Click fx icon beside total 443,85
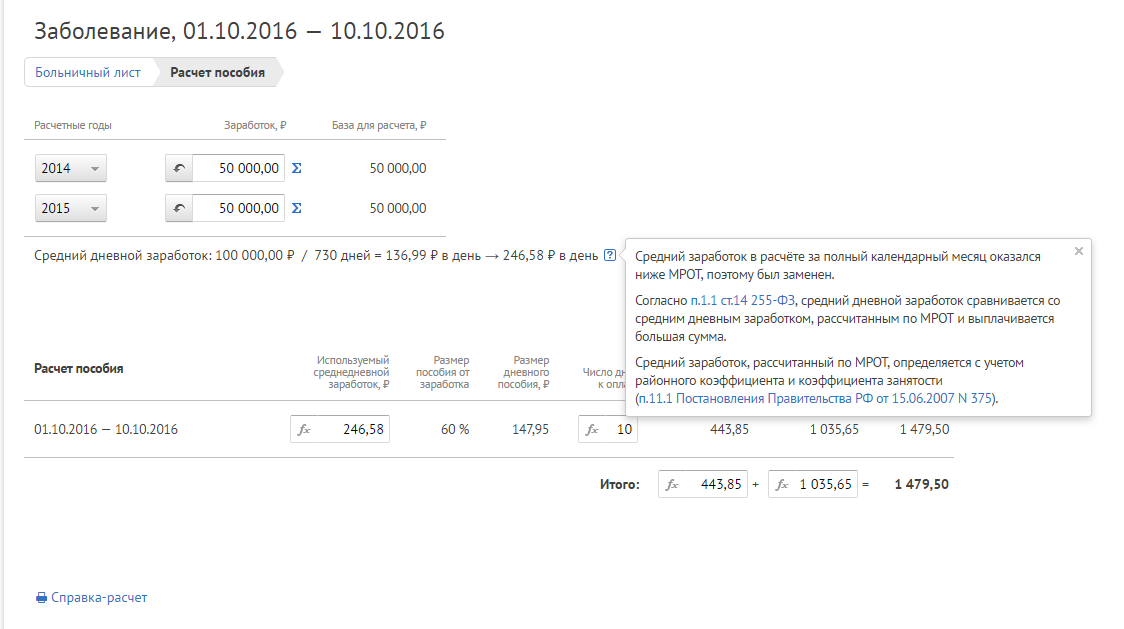The image size is (1124, 629). pyautogui.click(x=672, y=485)
